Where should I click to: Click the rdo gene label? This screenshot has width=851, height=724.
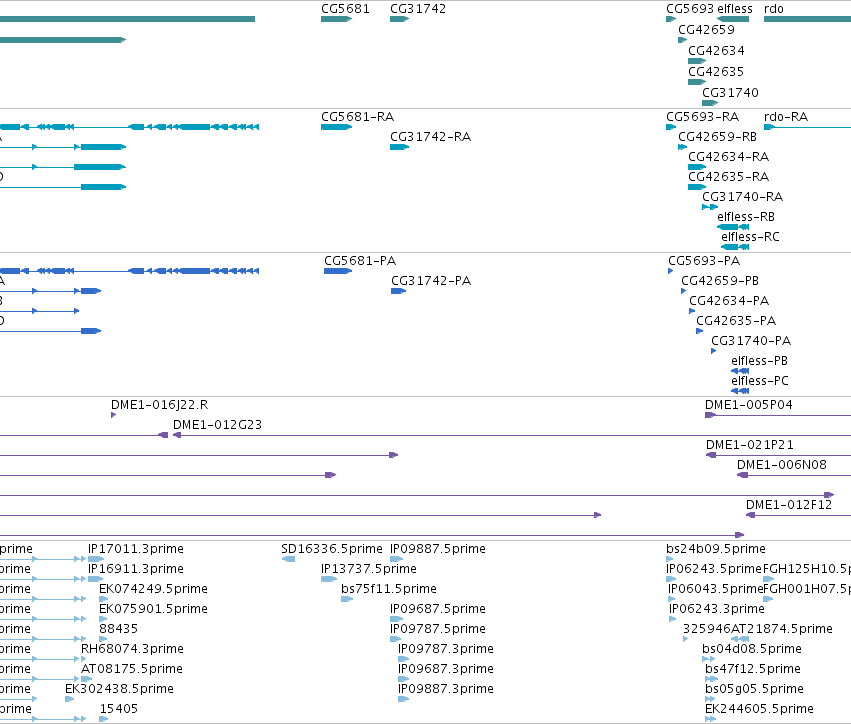[773, 9]
